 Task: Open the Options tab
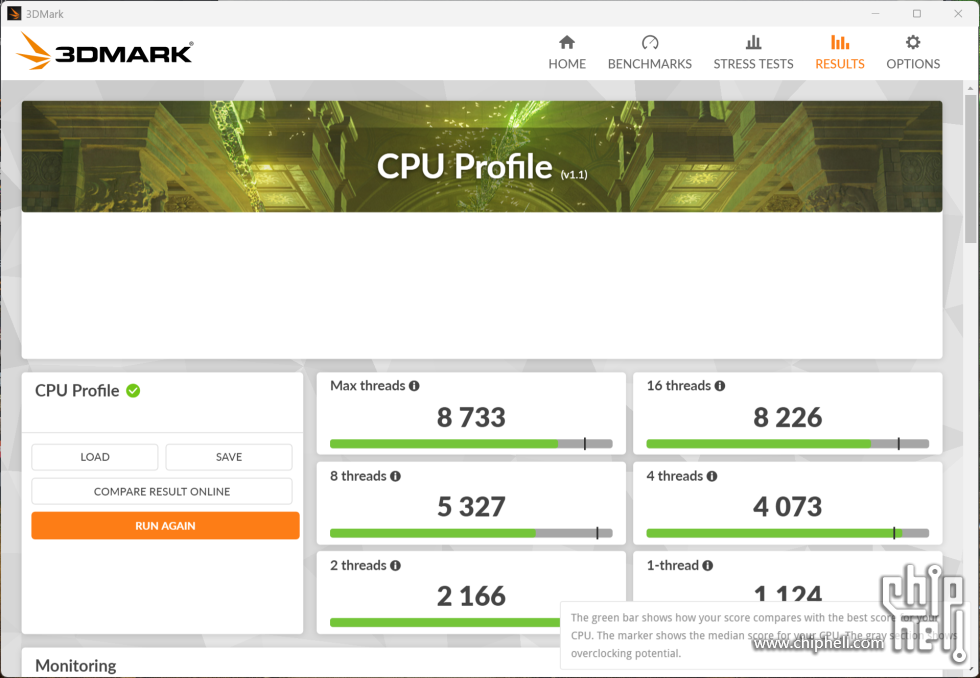[912, 52]
